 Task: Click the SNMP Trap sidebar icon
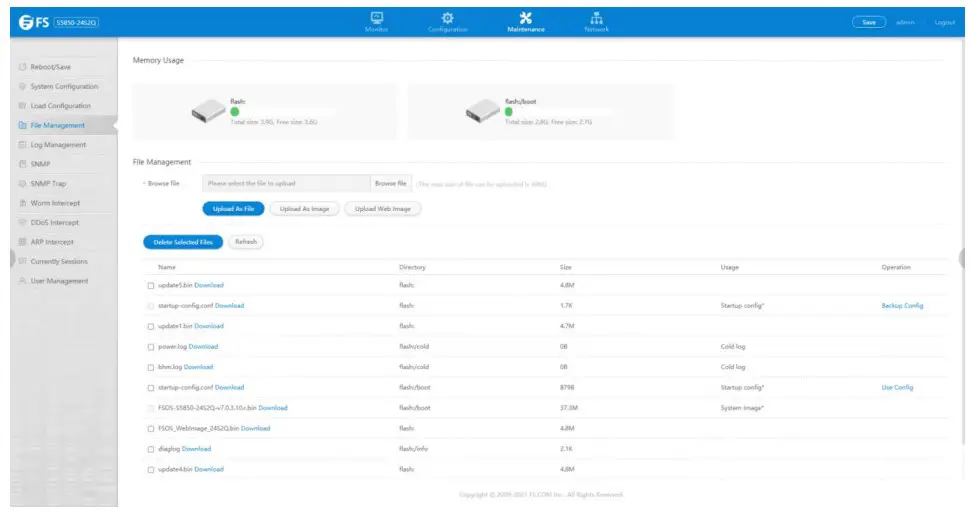(22, 183)
